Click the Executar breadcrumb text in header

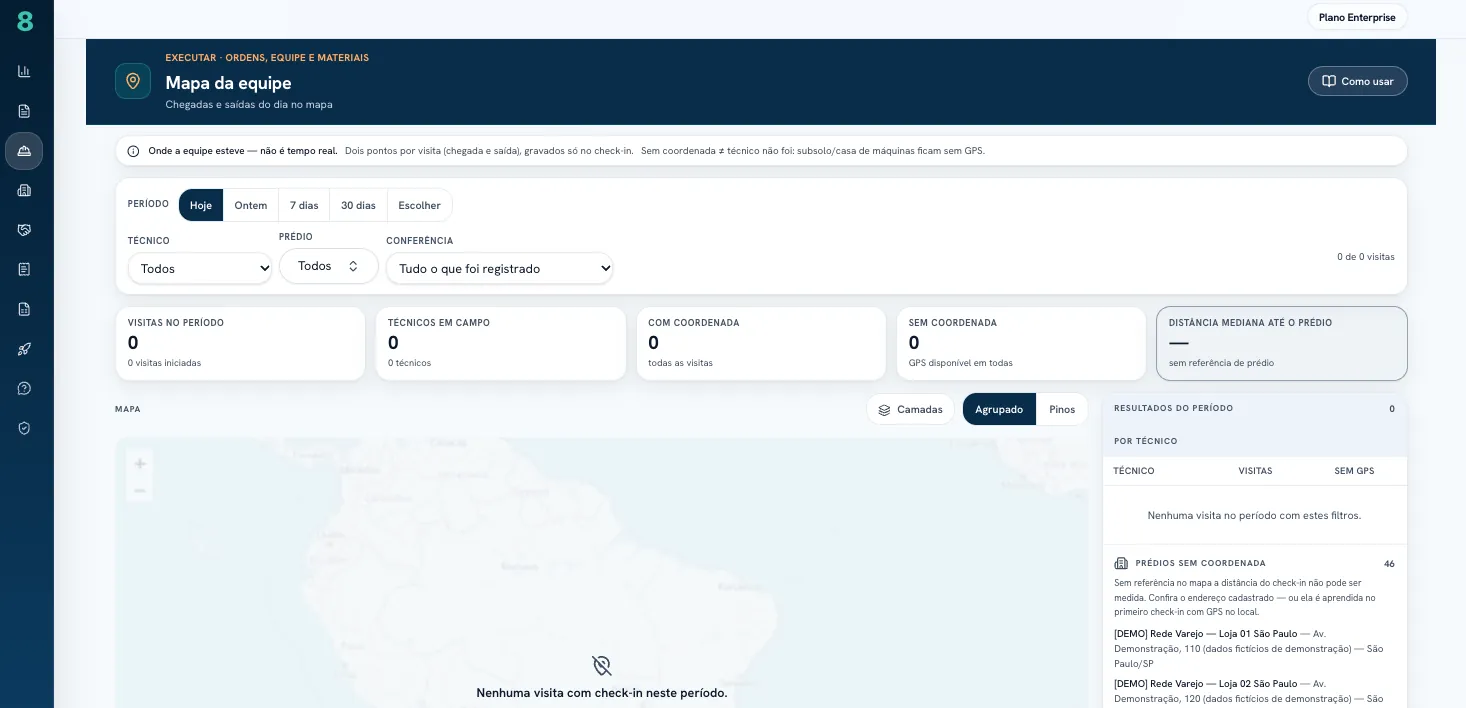267,58
